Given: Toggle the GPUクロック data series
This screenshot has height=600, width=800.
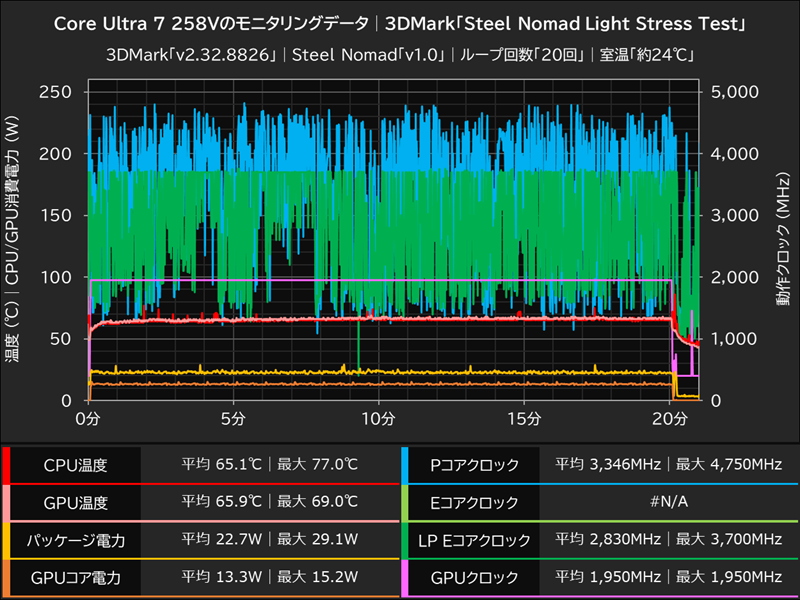Looking at the screenshot, I should (476, 577).
